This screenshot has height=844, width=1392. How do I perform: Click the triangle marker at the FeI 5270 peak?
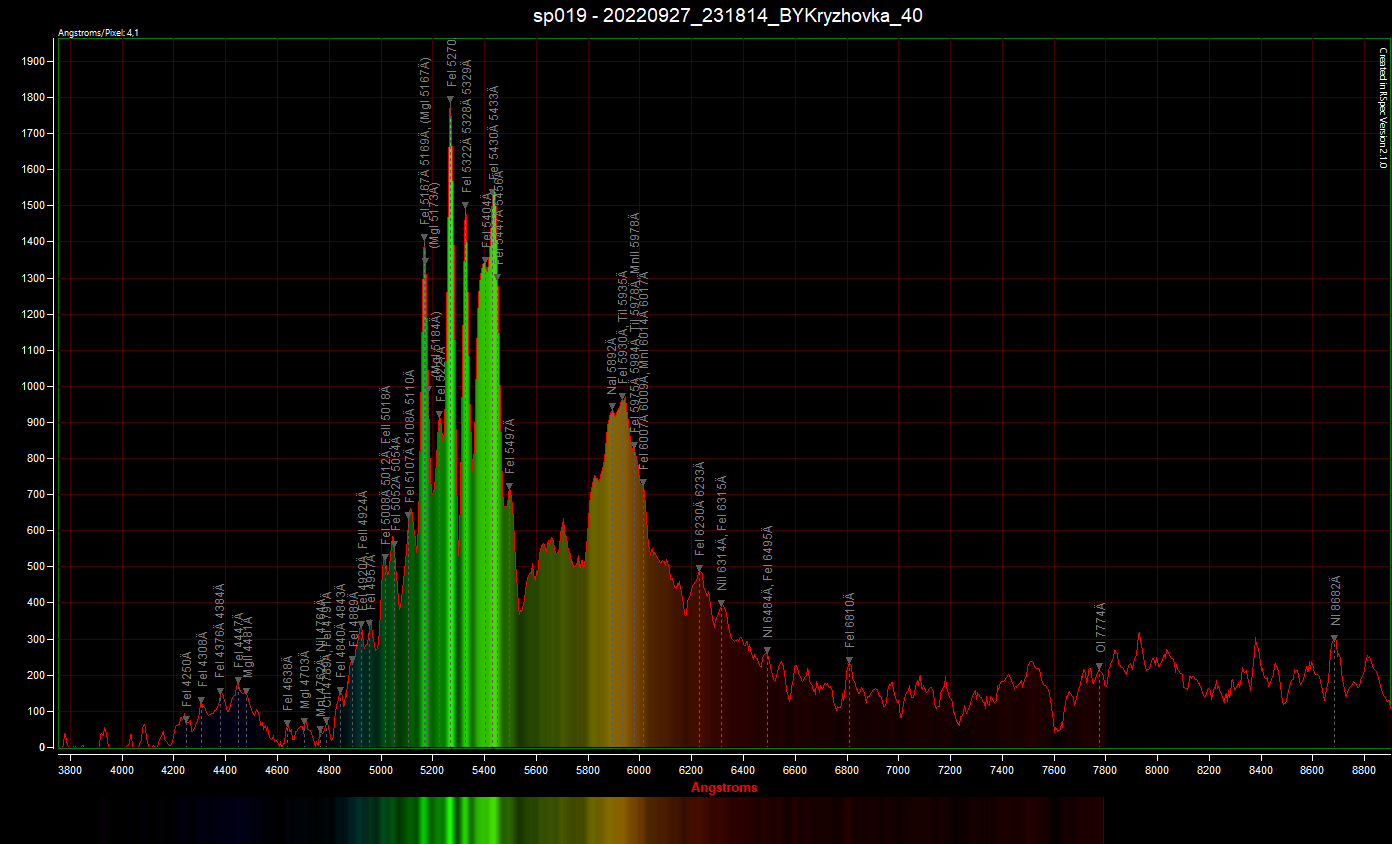[x=450, y=99]
